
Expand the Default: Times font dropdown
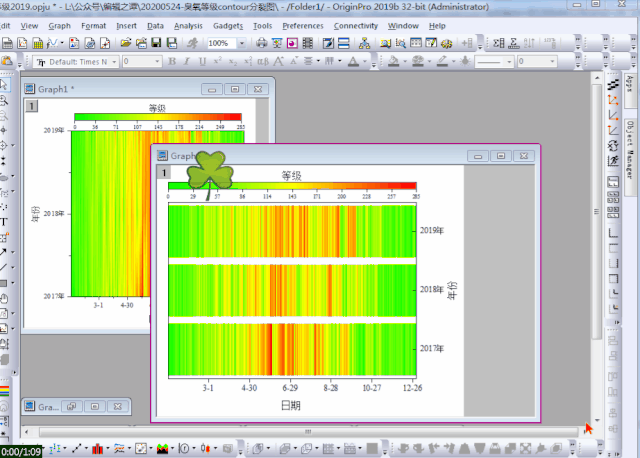click(x=116, y=62)
